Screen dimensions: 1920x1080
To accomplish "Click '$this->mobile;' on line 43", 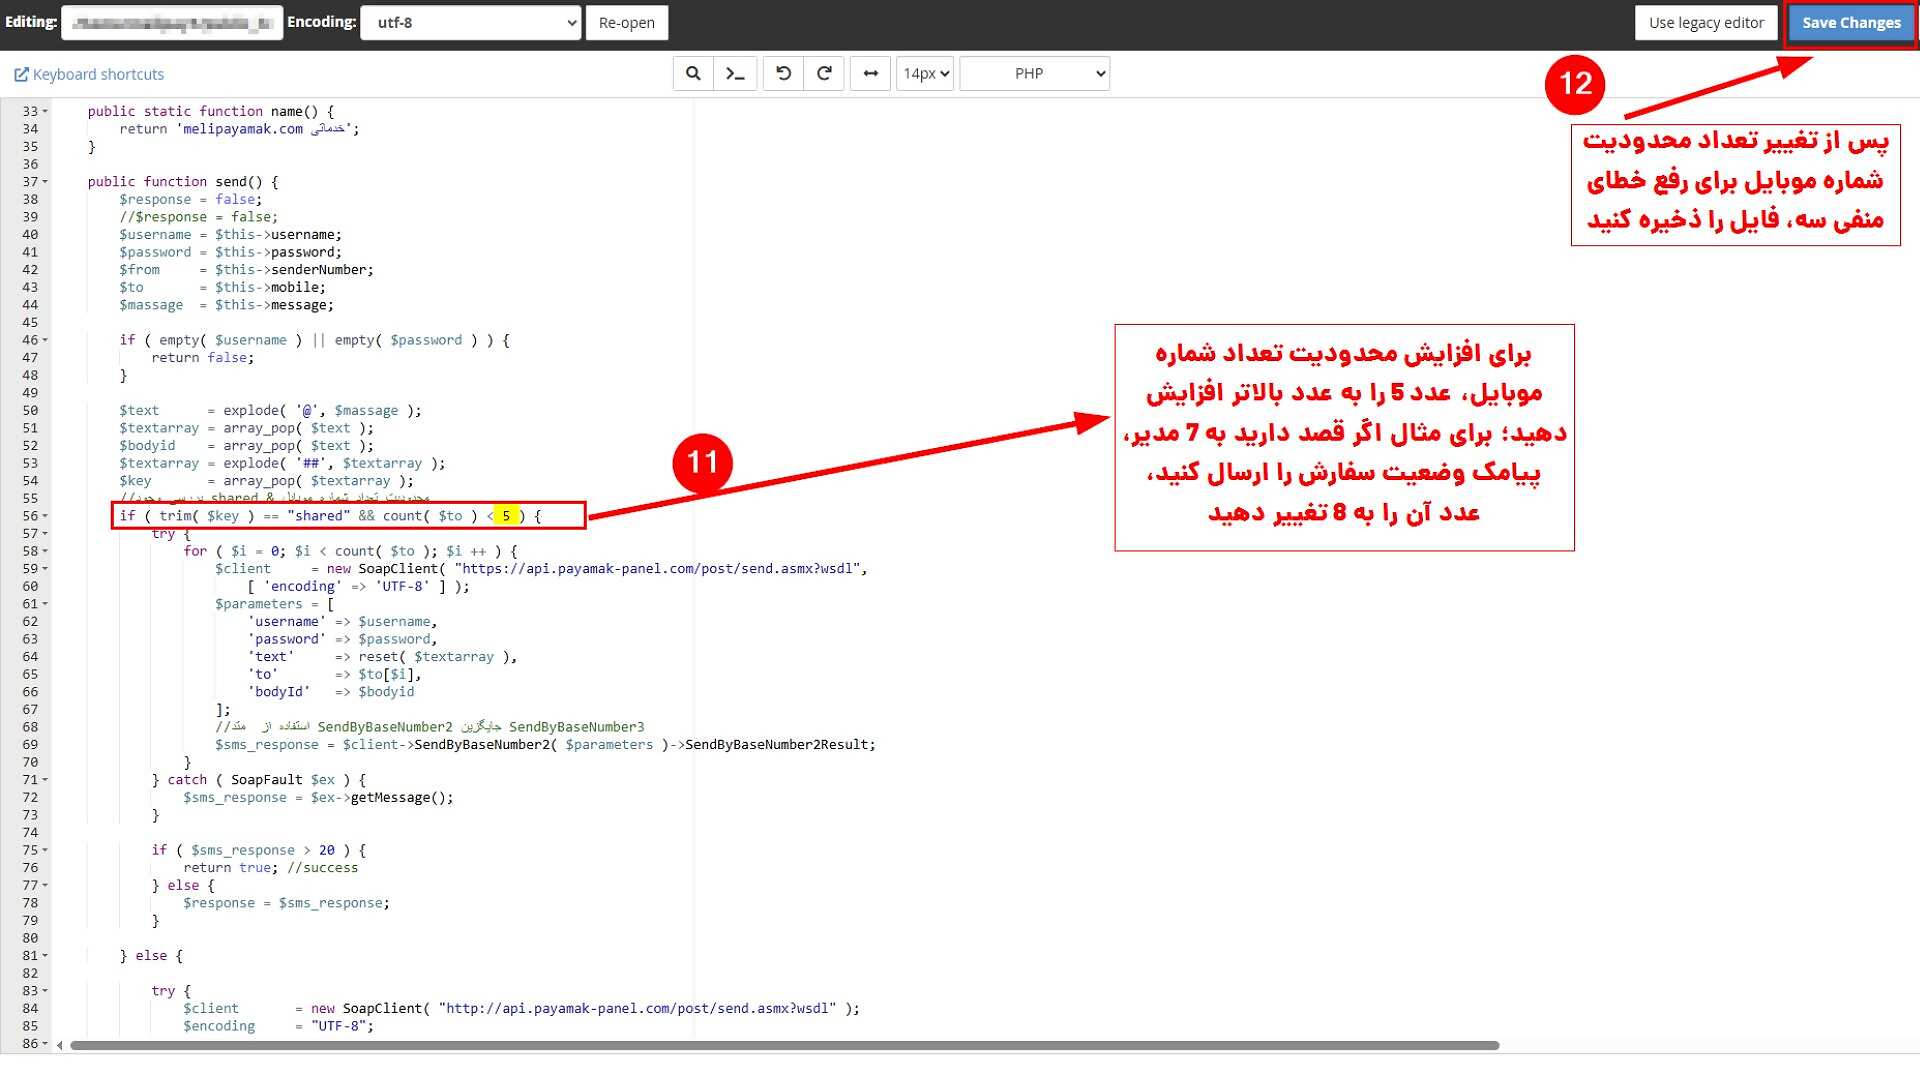I will 271,288.
